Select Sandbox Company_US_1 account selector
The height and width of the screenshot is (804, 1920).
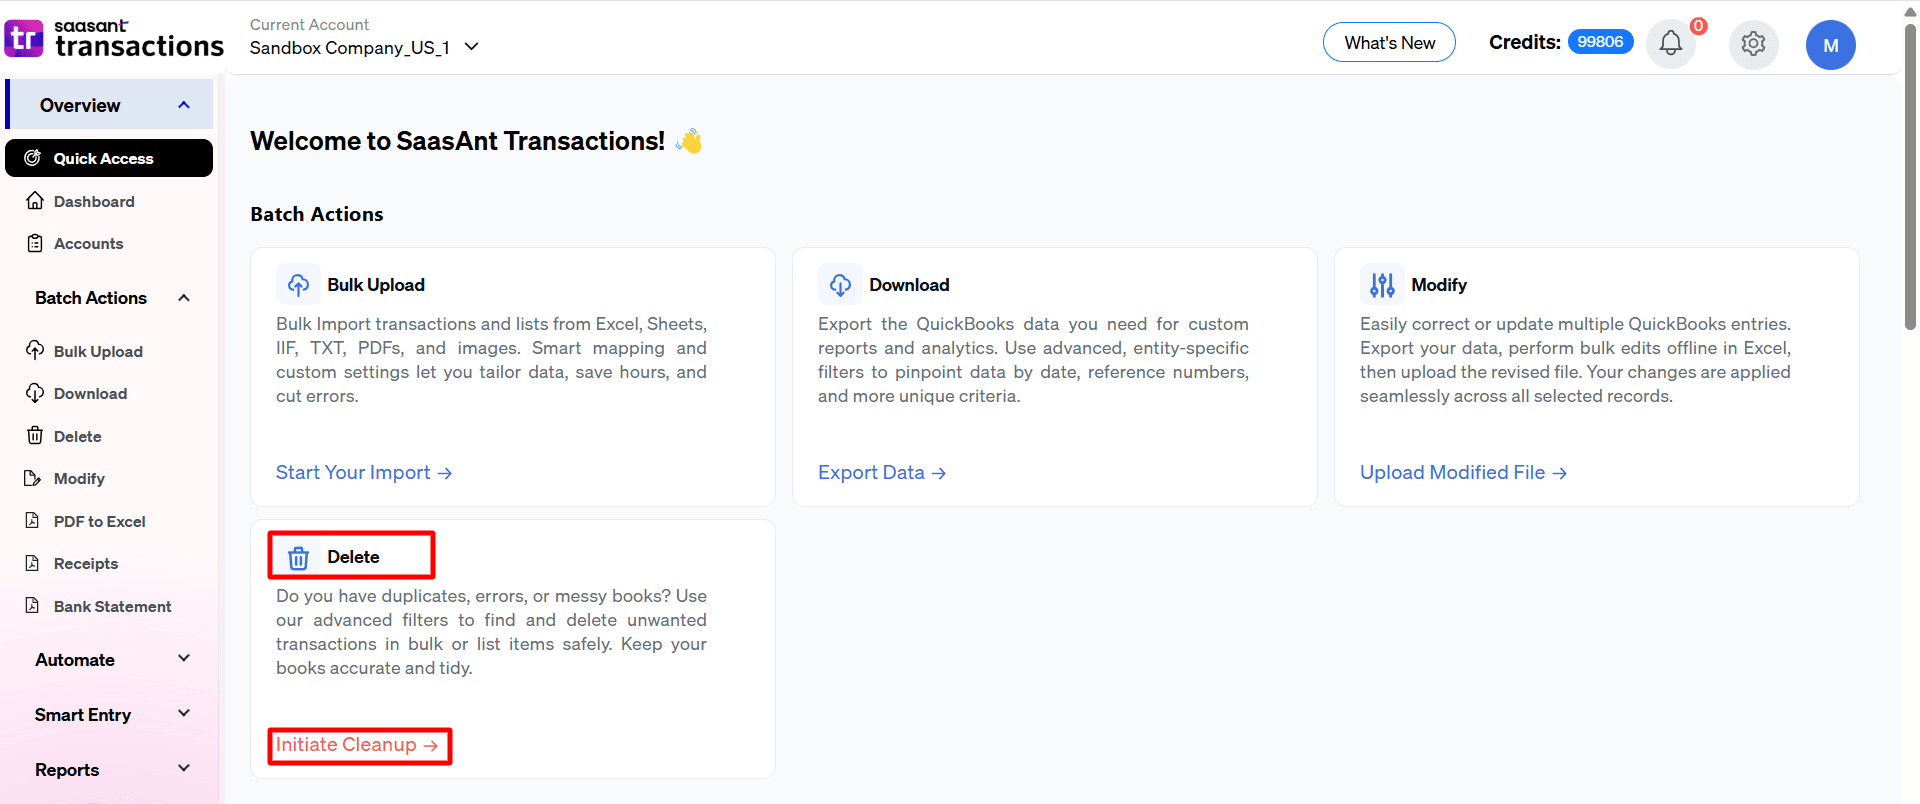pyautogui.click(x=364, y=47)
